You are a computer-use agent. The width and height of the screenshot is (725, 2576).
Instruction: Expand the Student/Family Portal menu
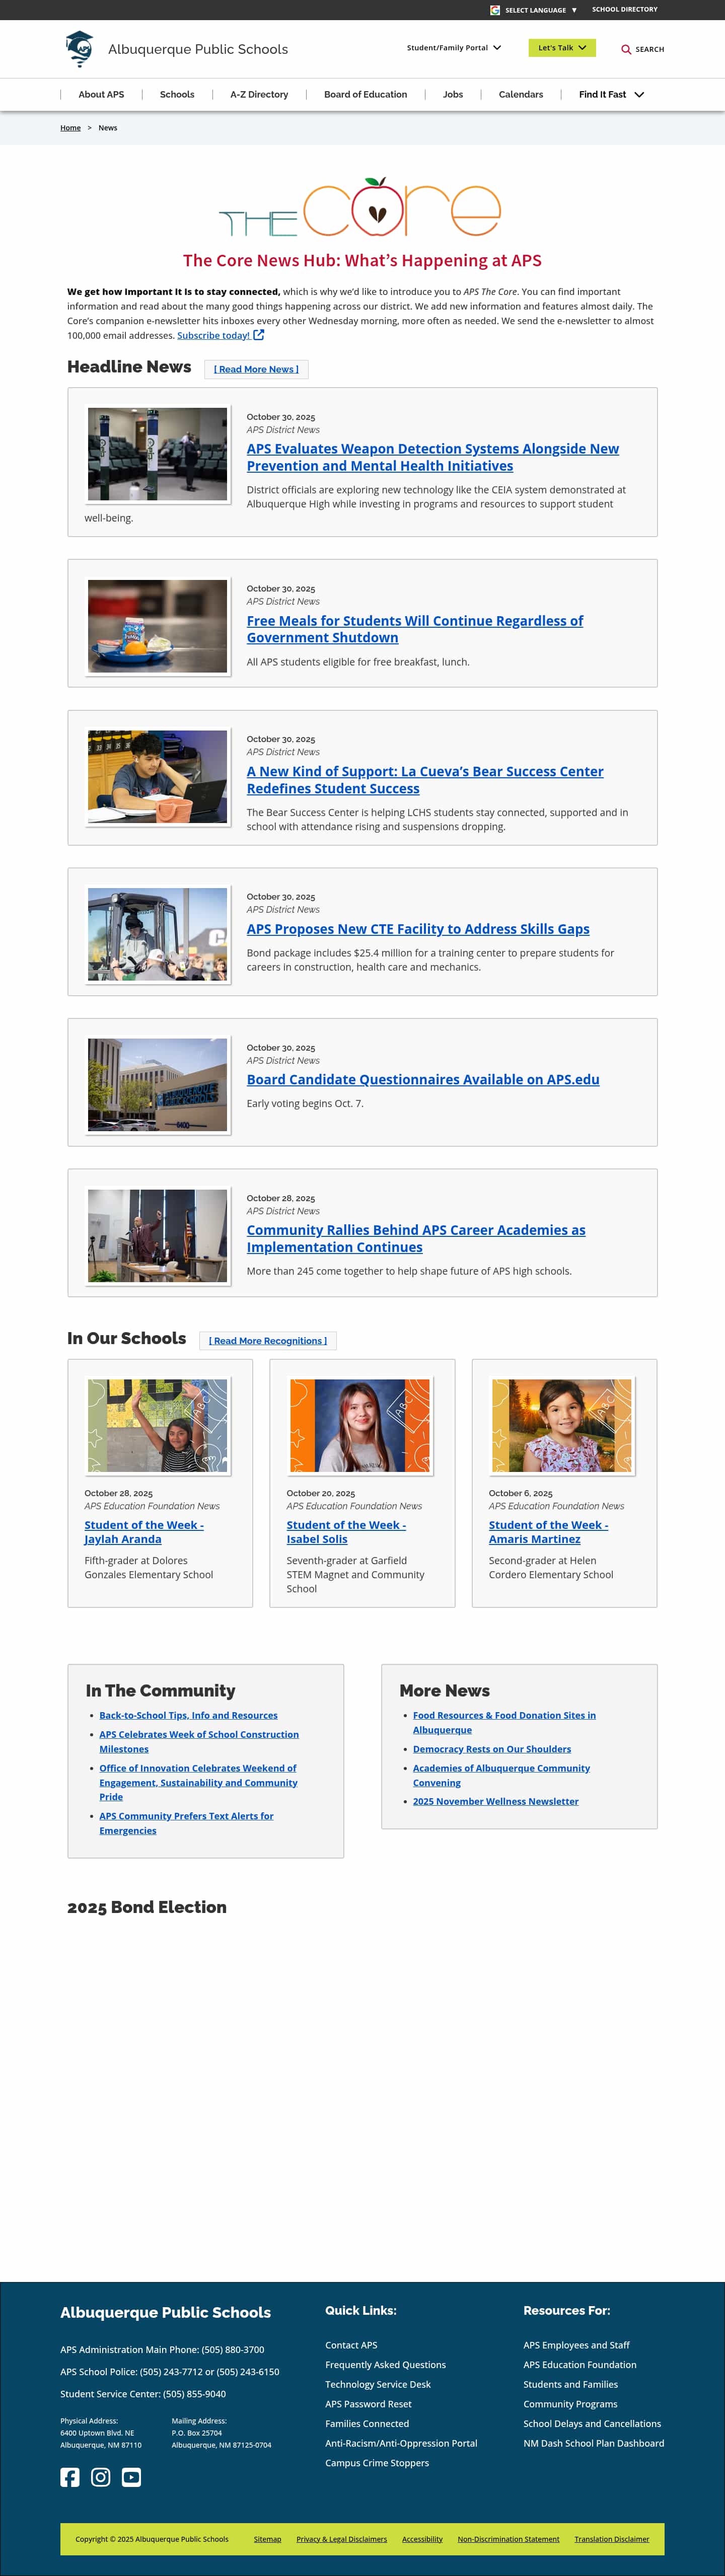454,48
